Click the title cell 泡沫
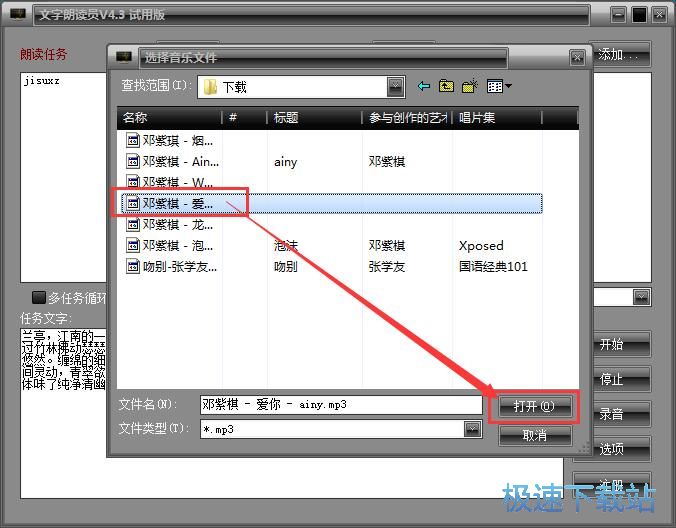The height and width of the screenshot is (528, 676). pos(285,246)
